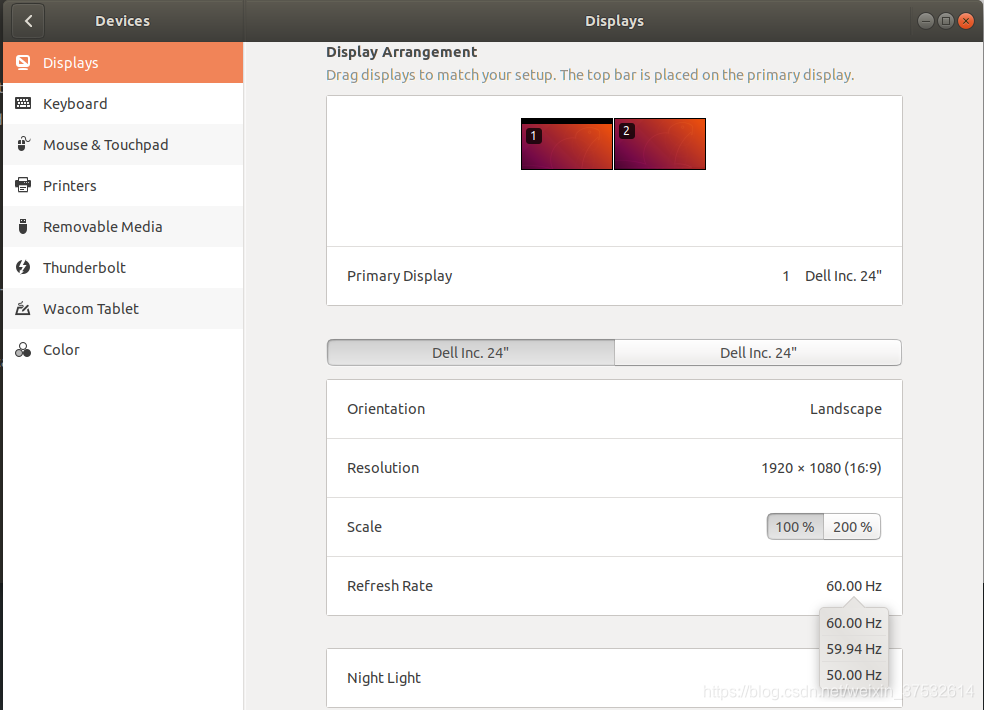
Task: Select display 1 thumbnail in arrangement
Action: 567,144
